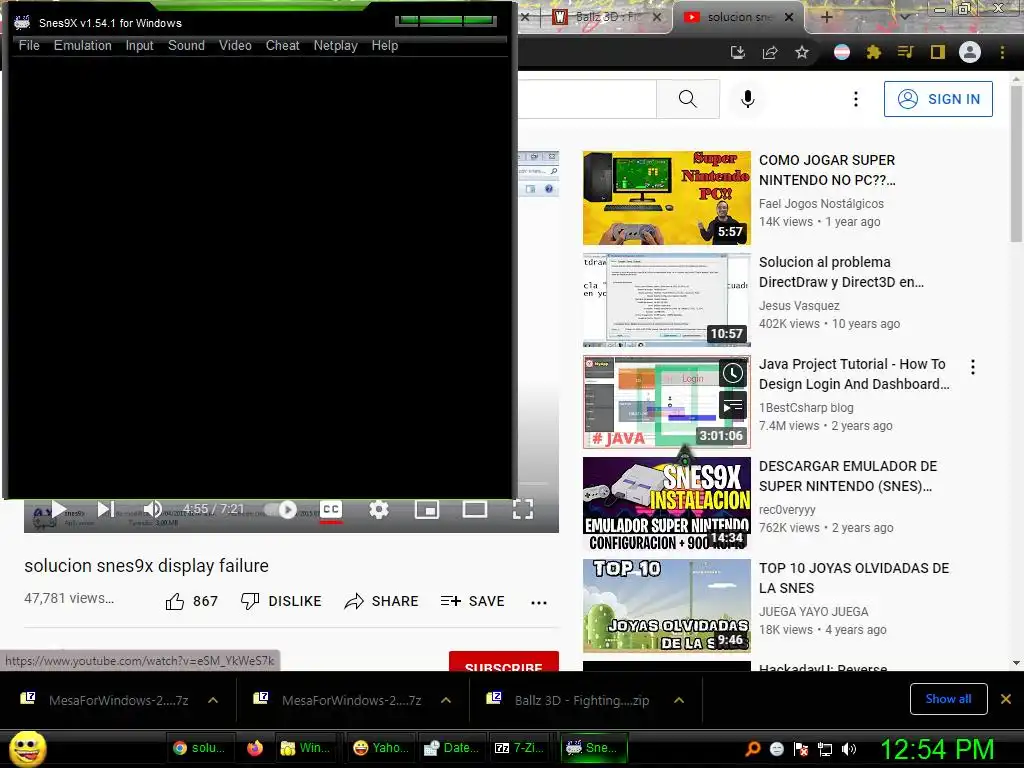This screenshot has height=768, width=1024.
Task: Switch to 7-Zip taskbar item
Action: click(519, 748)
